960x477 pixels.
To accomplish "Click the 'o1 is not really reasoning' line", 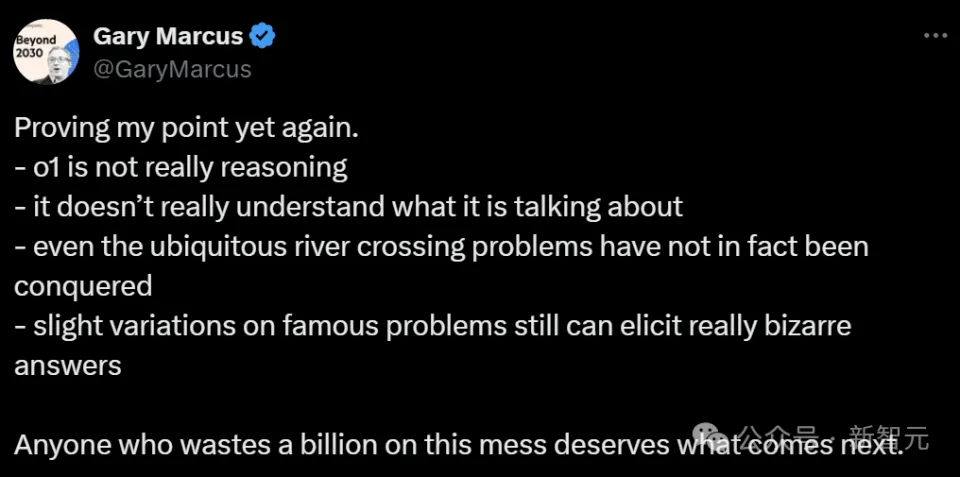I will tap(181, 167).
